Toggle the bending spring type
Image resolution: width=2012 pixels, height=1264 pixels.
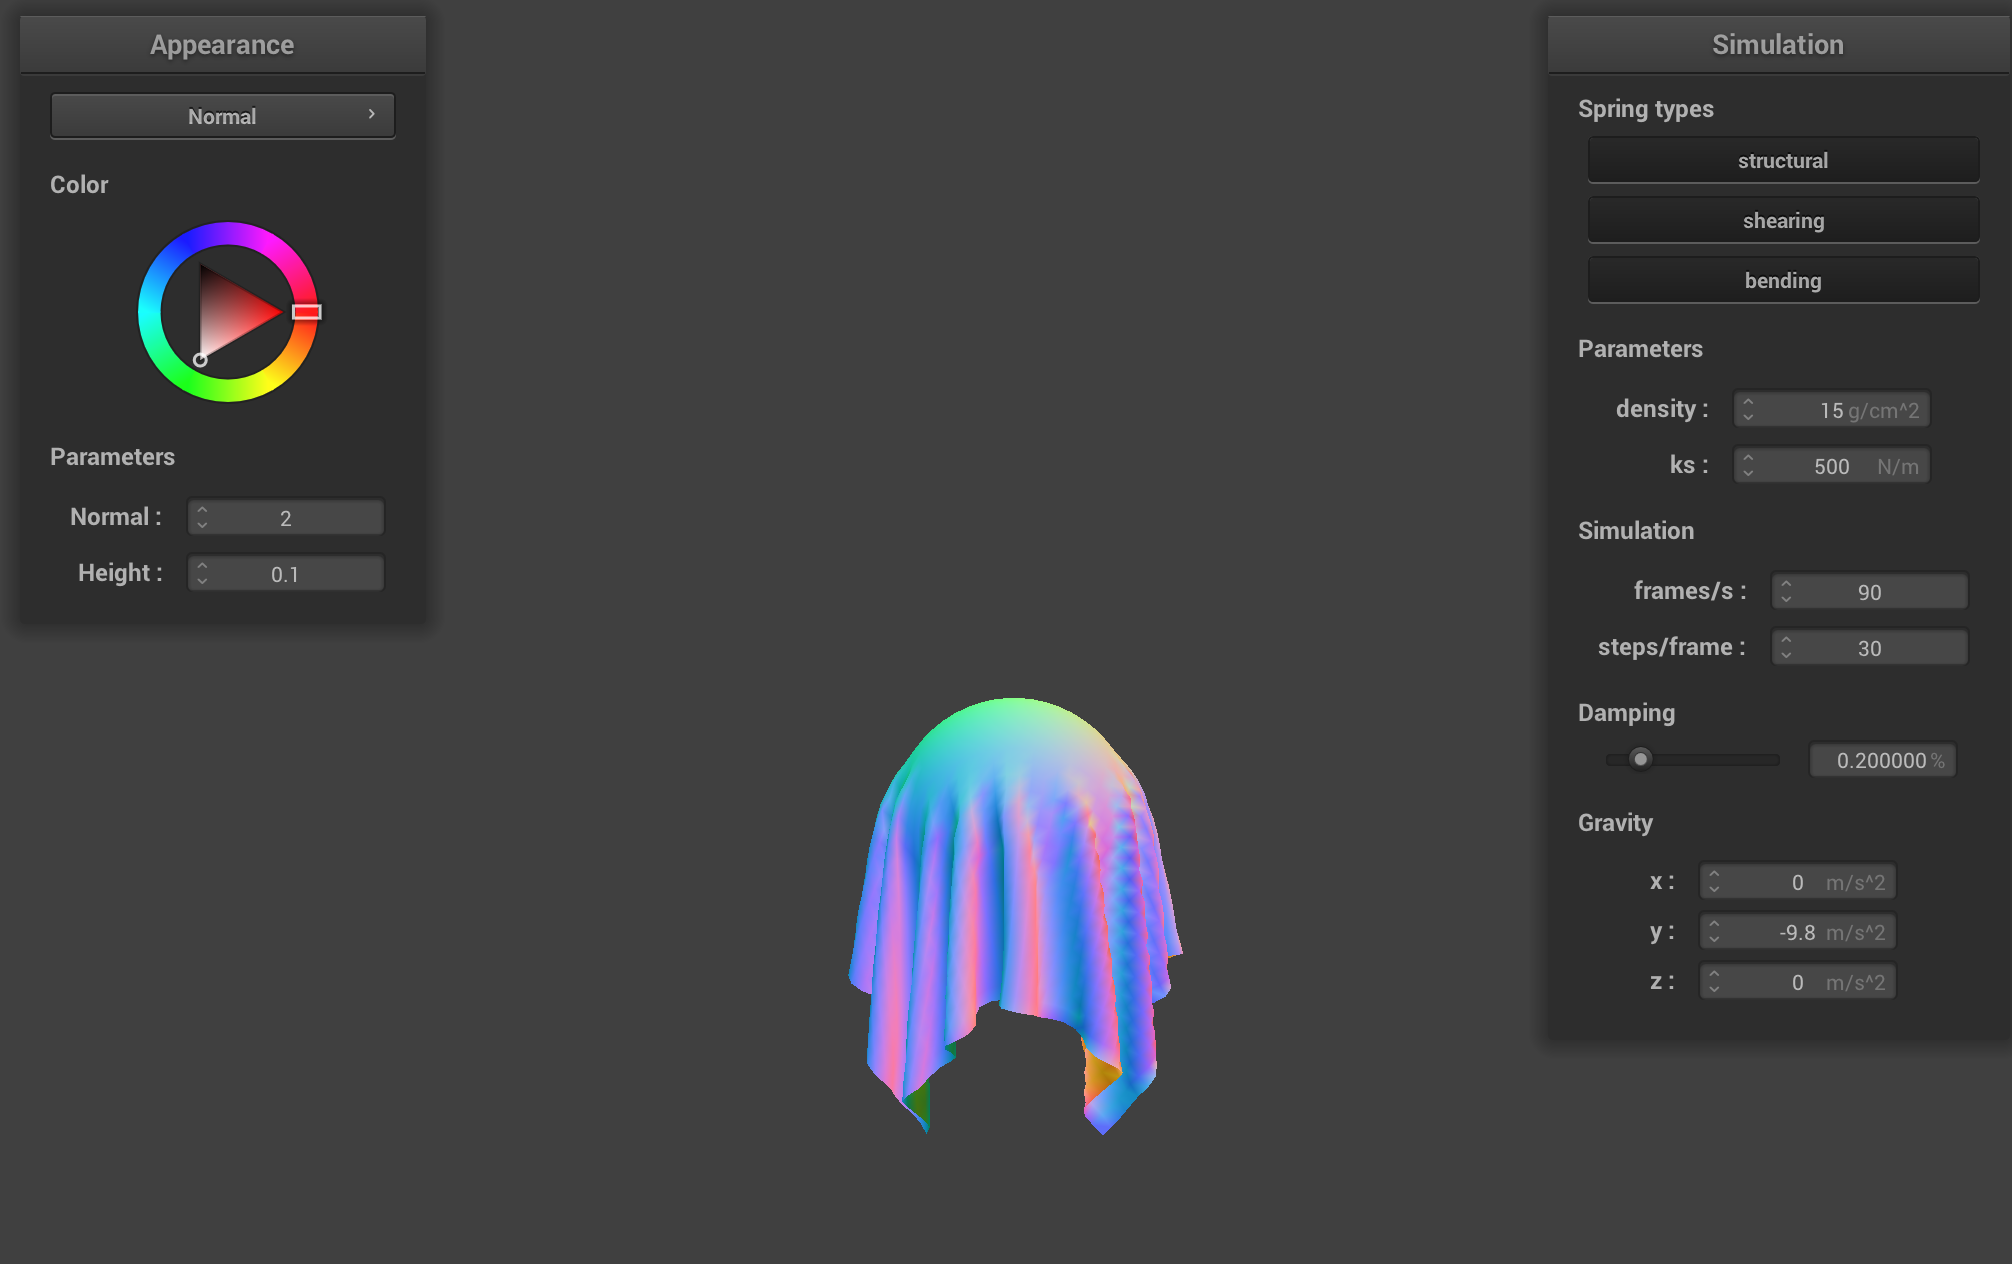[x=1782, y=281]
